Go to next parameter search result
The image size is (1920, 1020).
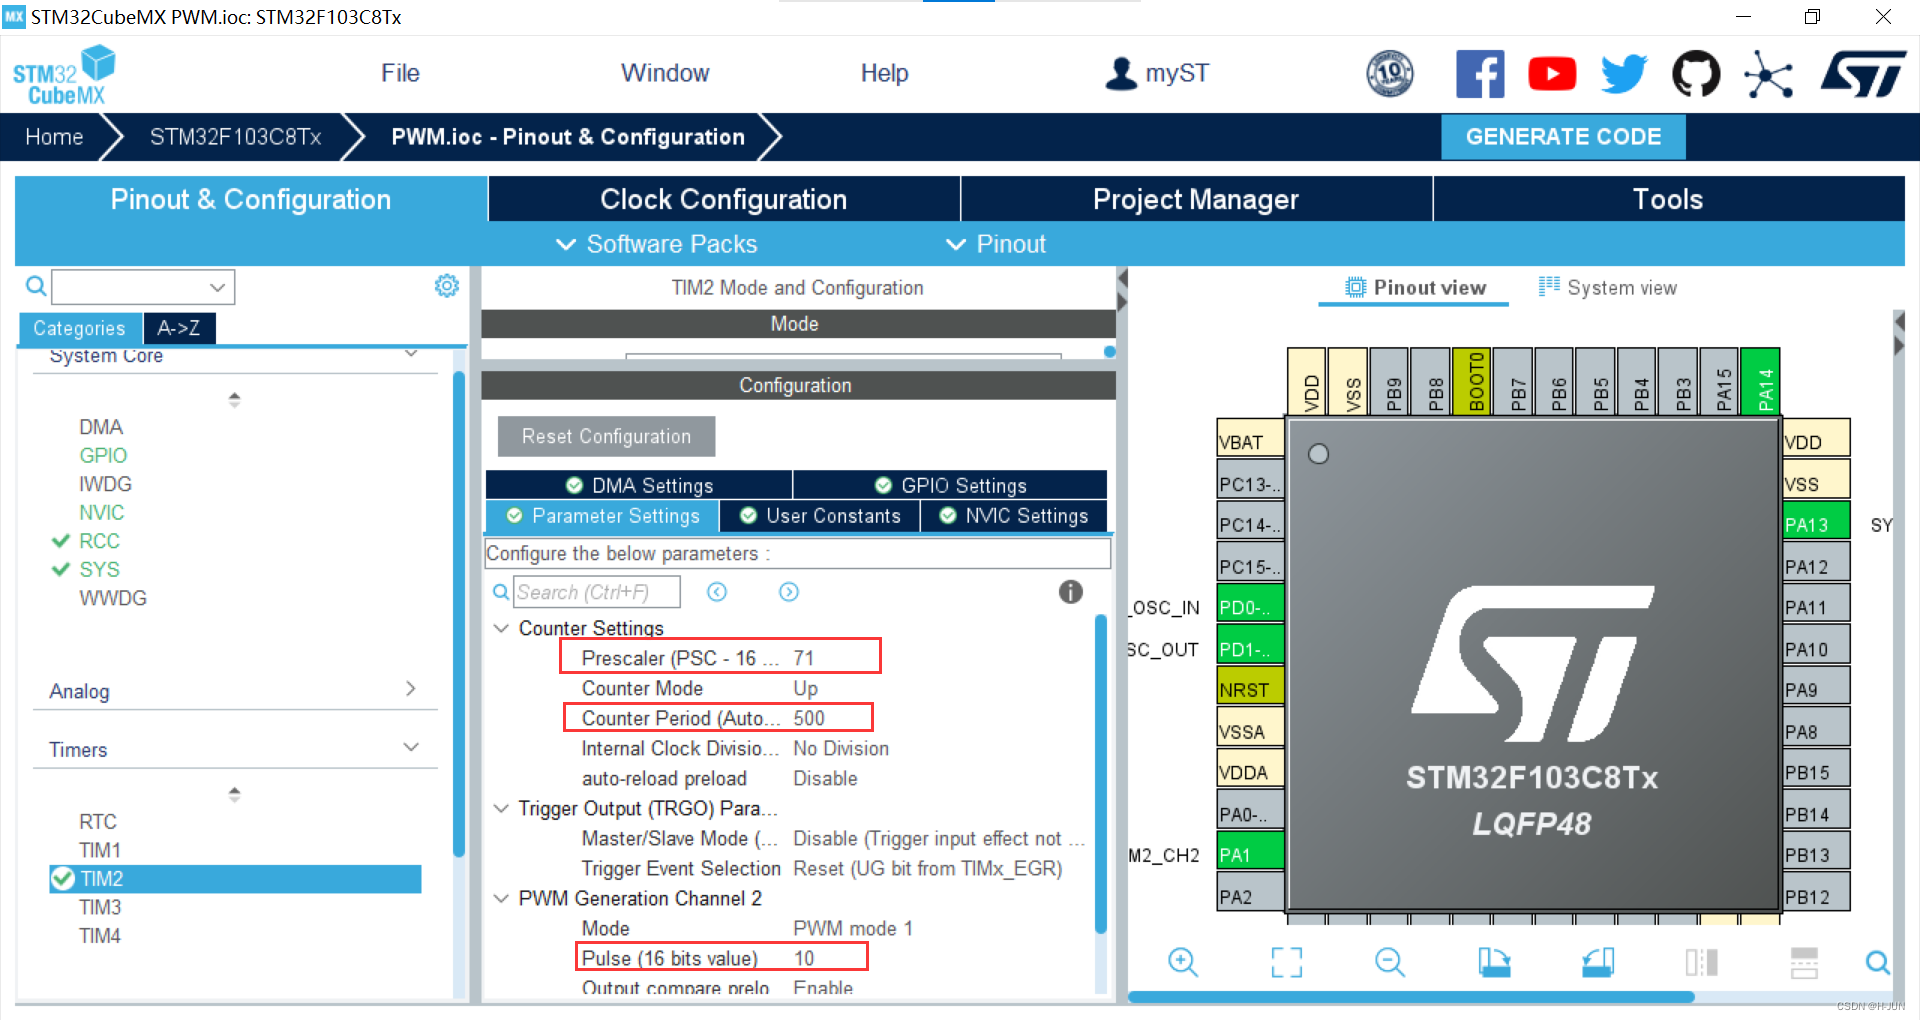789,592
